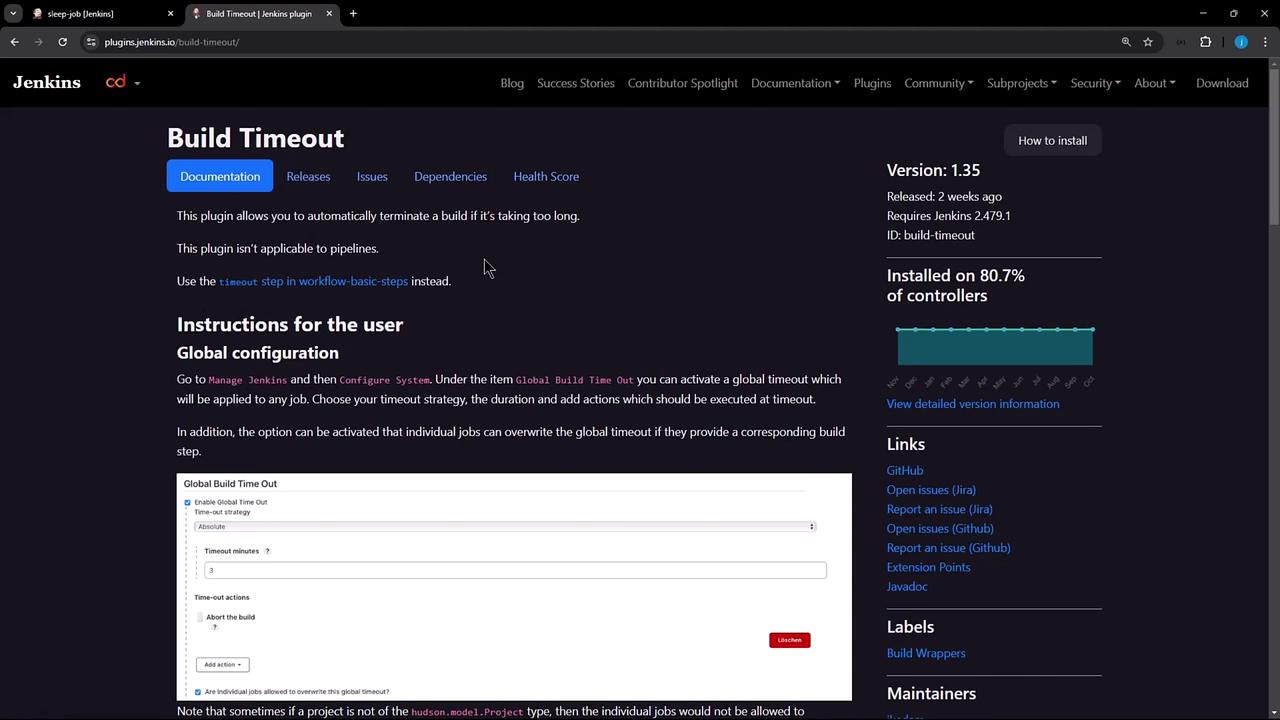Open the Open issues (Jira) link

[931, 490]
